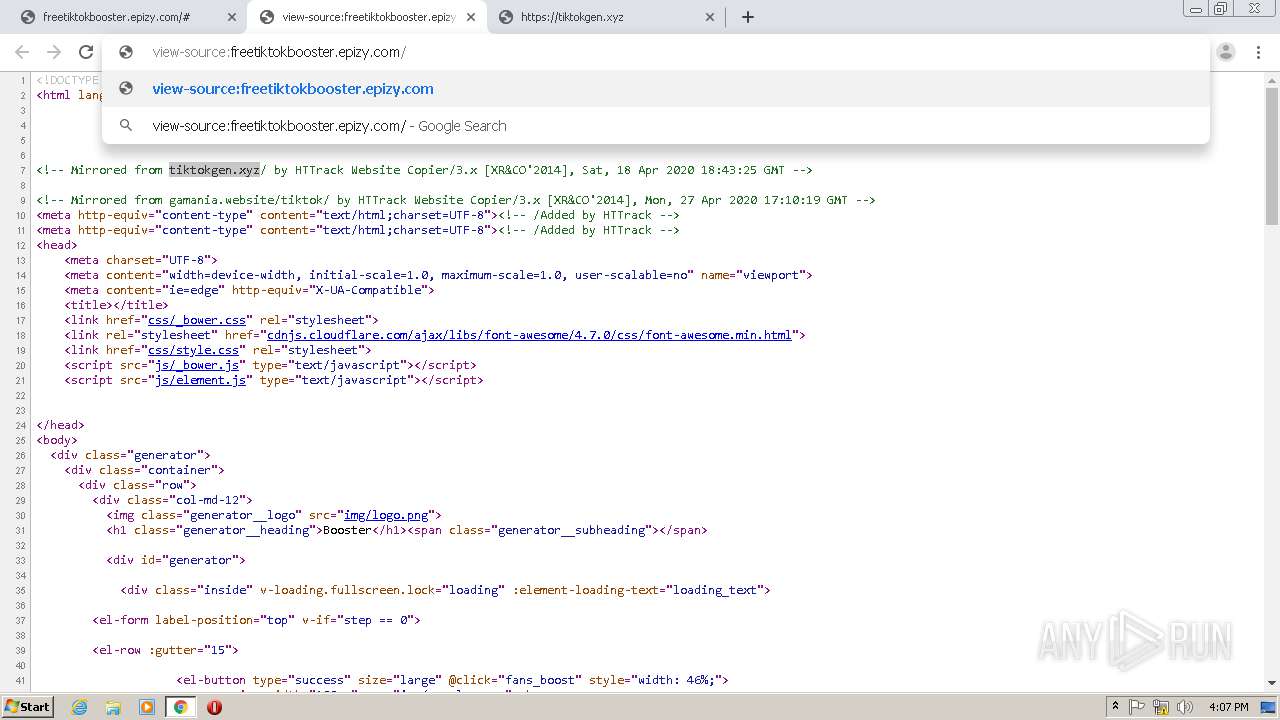
Task: Open the Windows Start menu
Action: point(28,706)
